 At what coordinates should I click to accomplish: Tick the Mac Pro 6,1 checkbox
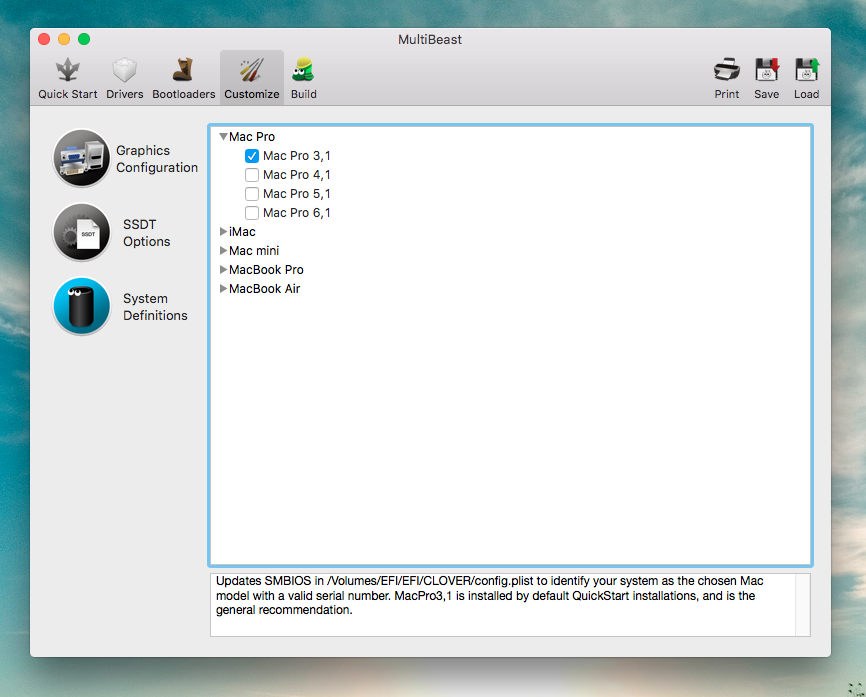pyautogui.click(x=252, y=213)
